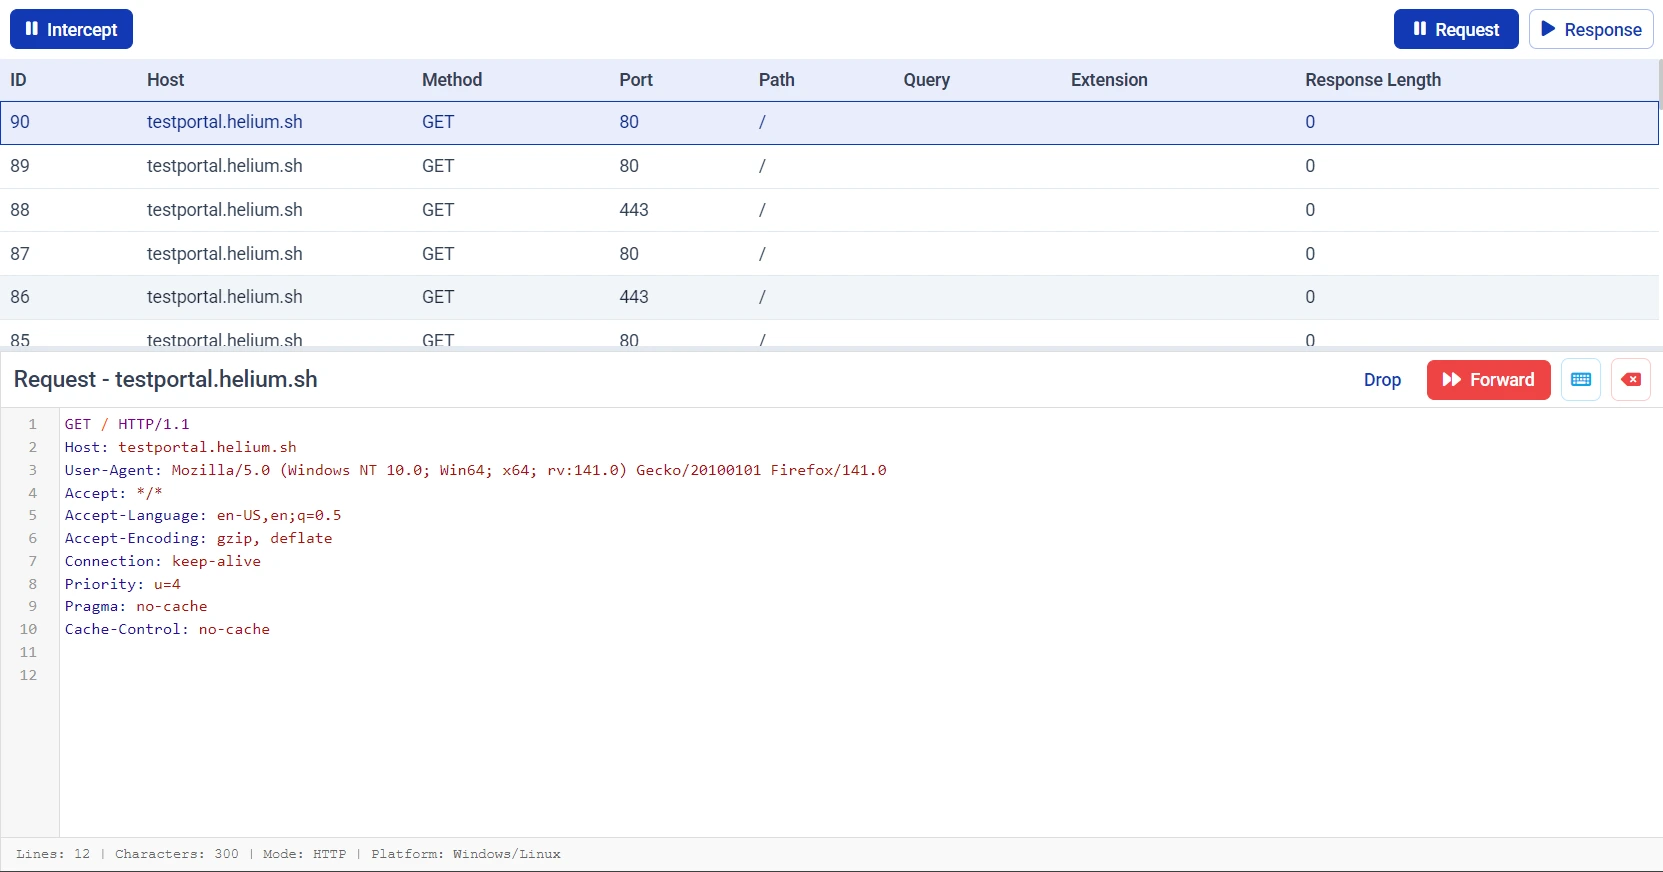Select request row with ID 86

click(x=830, y=297)
